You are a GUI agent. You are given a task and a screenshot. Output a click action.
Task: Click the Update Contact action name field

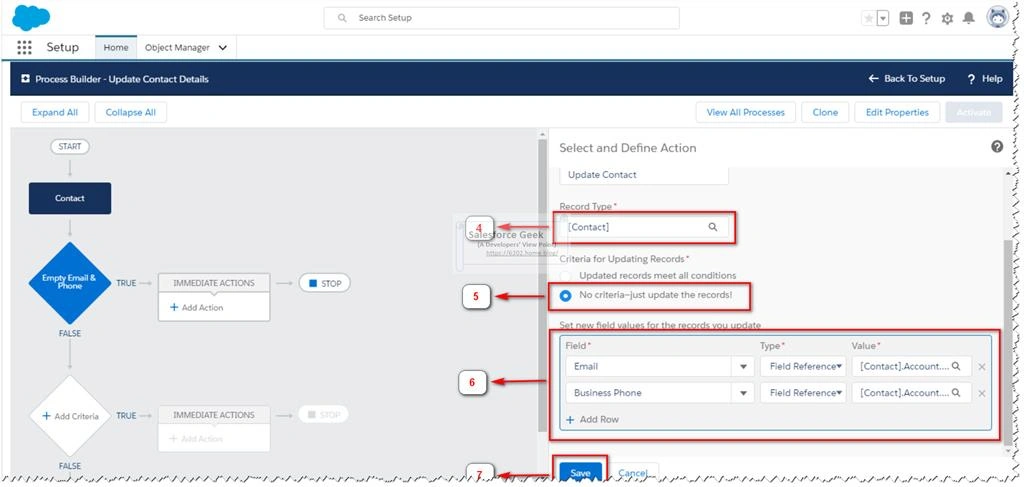pos(644,174)
